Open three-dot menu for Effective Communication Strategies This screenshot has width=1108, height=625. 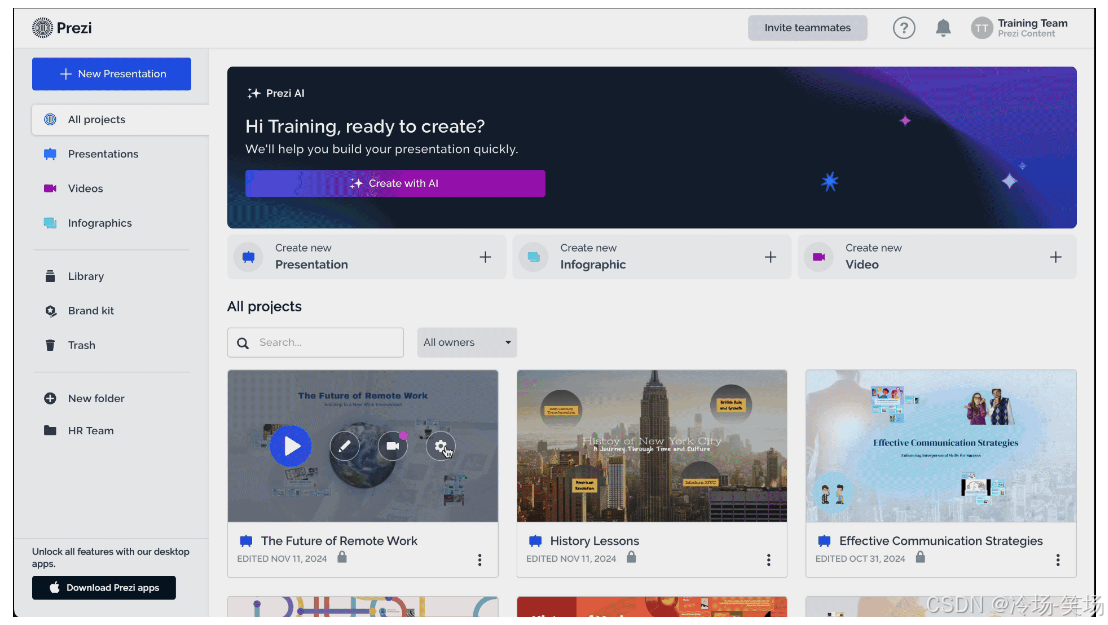pyautogui.click(x=1057, y=560)
